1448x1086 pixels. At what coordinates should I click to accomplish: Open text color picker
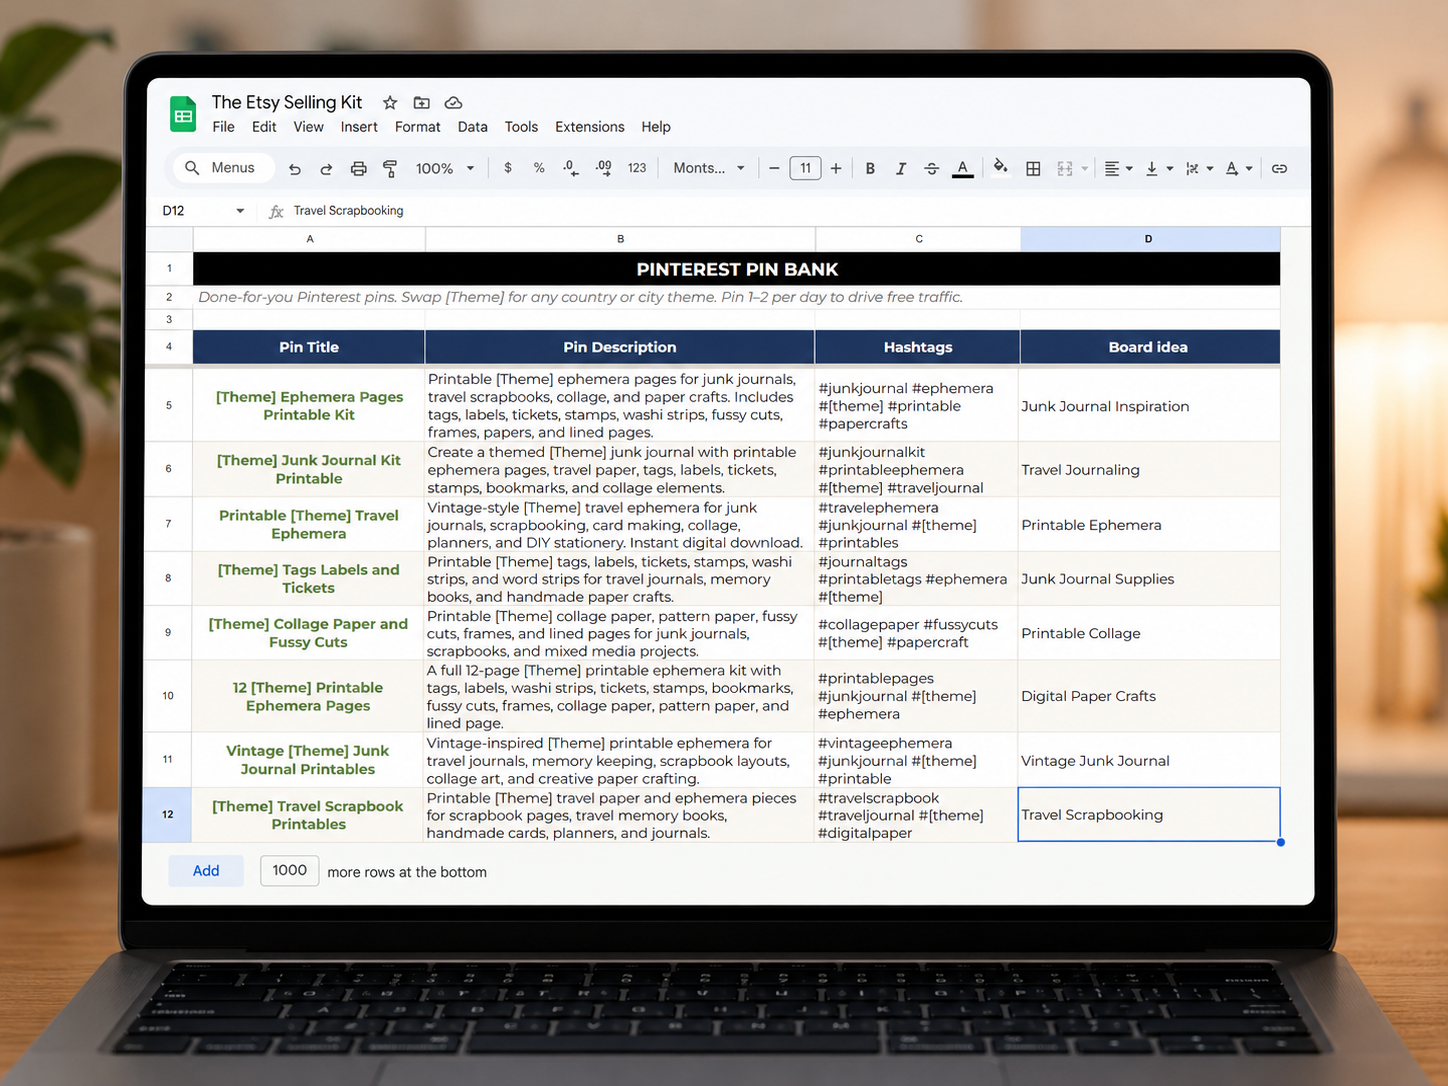coord(963,169)
